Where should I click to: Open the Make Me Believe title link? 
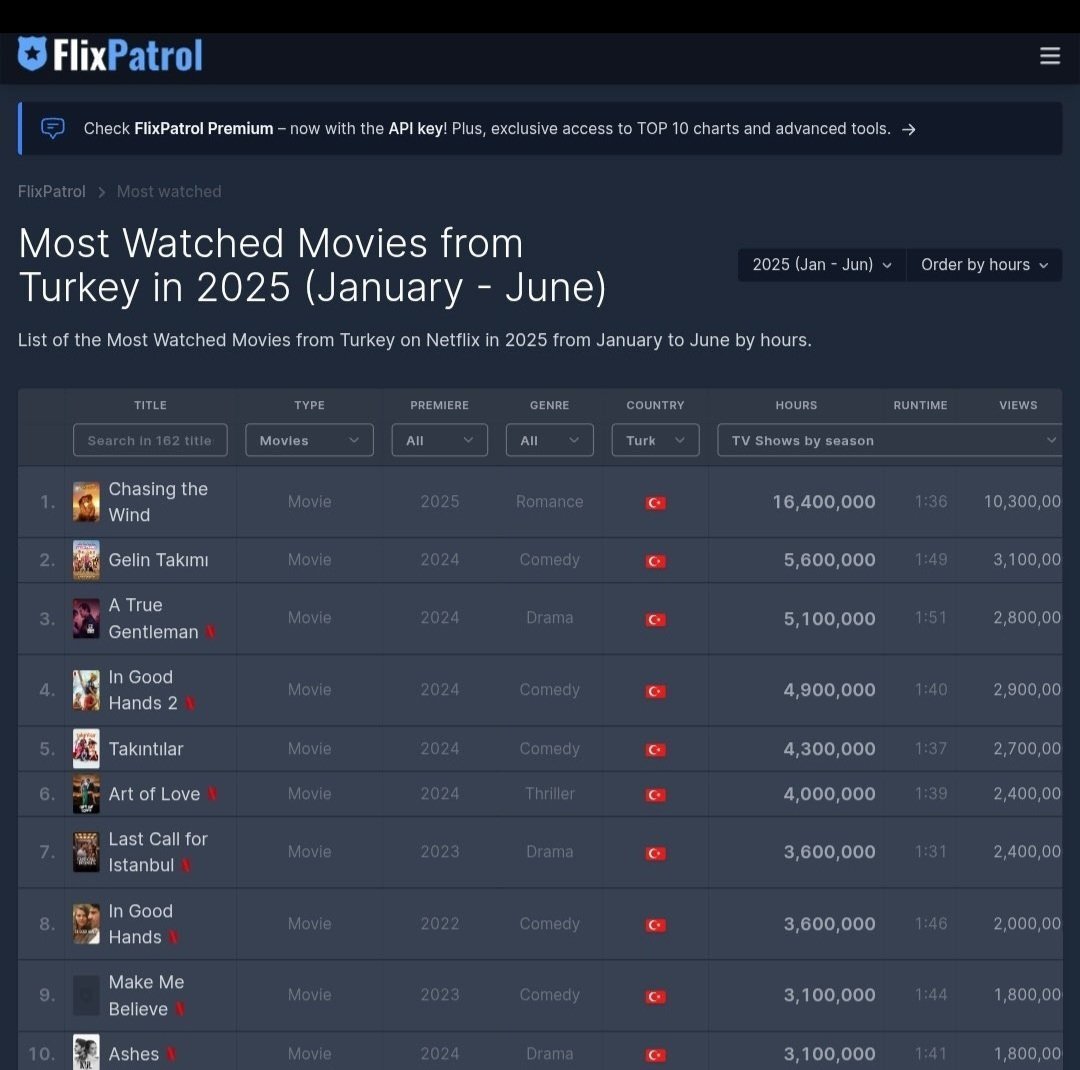[x=146, y=995]
